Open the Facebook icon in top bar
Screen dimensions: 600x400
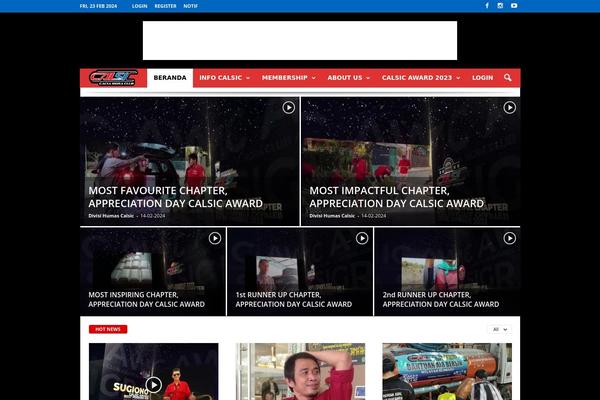487,6
